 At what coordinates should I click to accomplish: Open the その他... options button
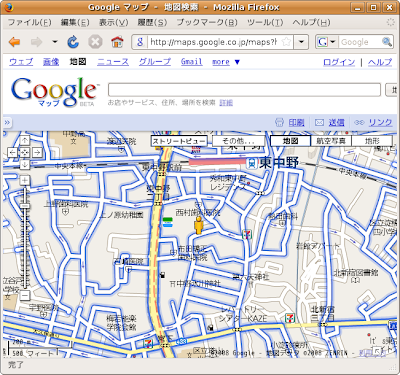click(x=238, y=141)
